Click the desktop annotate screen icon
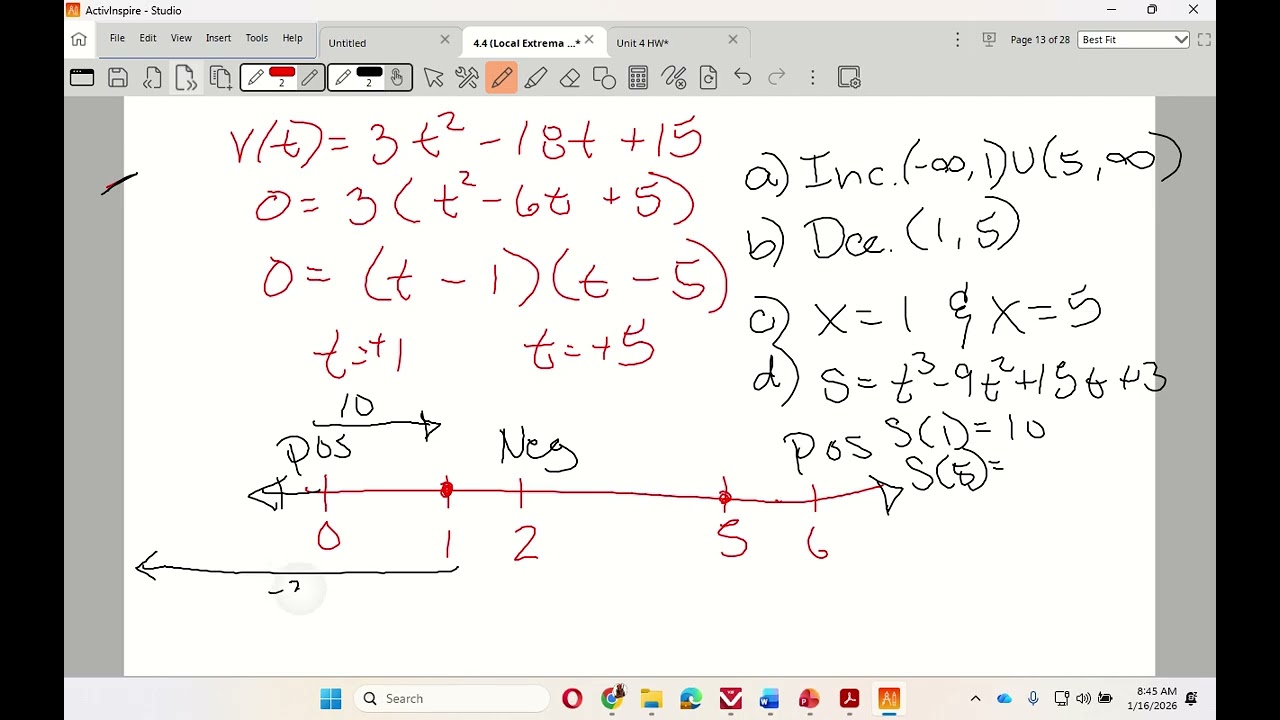1280x720 pixels. [989, 40]
